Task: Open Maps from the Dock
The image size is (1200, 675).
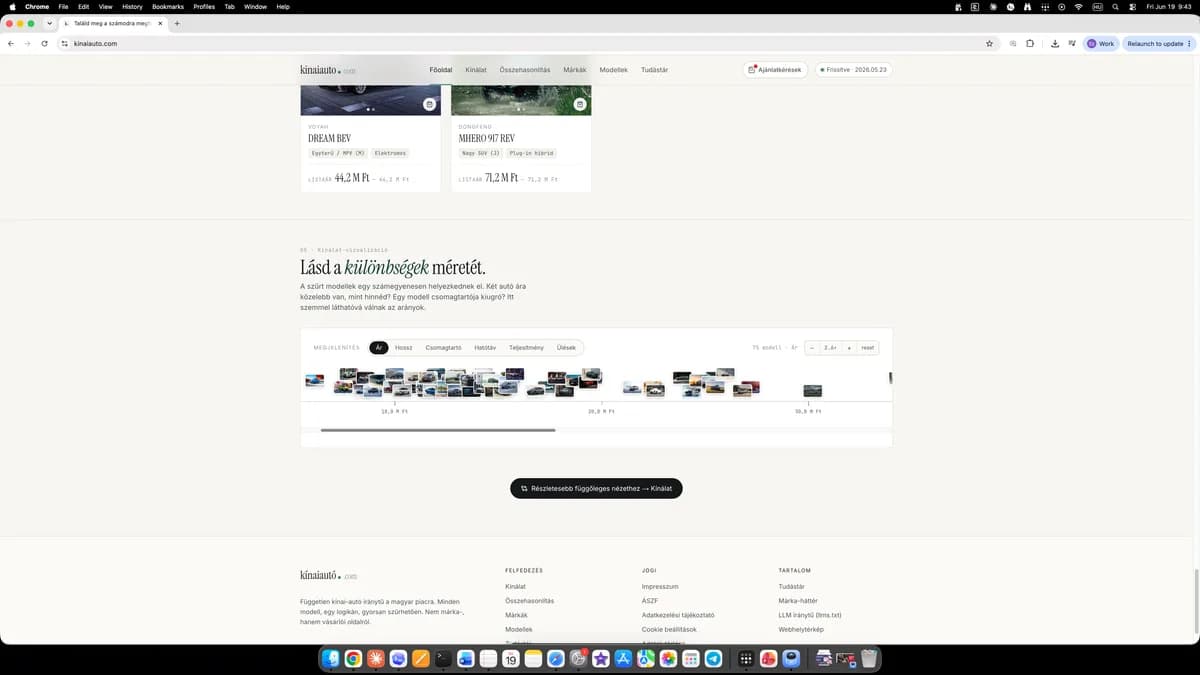Action: (645, 659)
